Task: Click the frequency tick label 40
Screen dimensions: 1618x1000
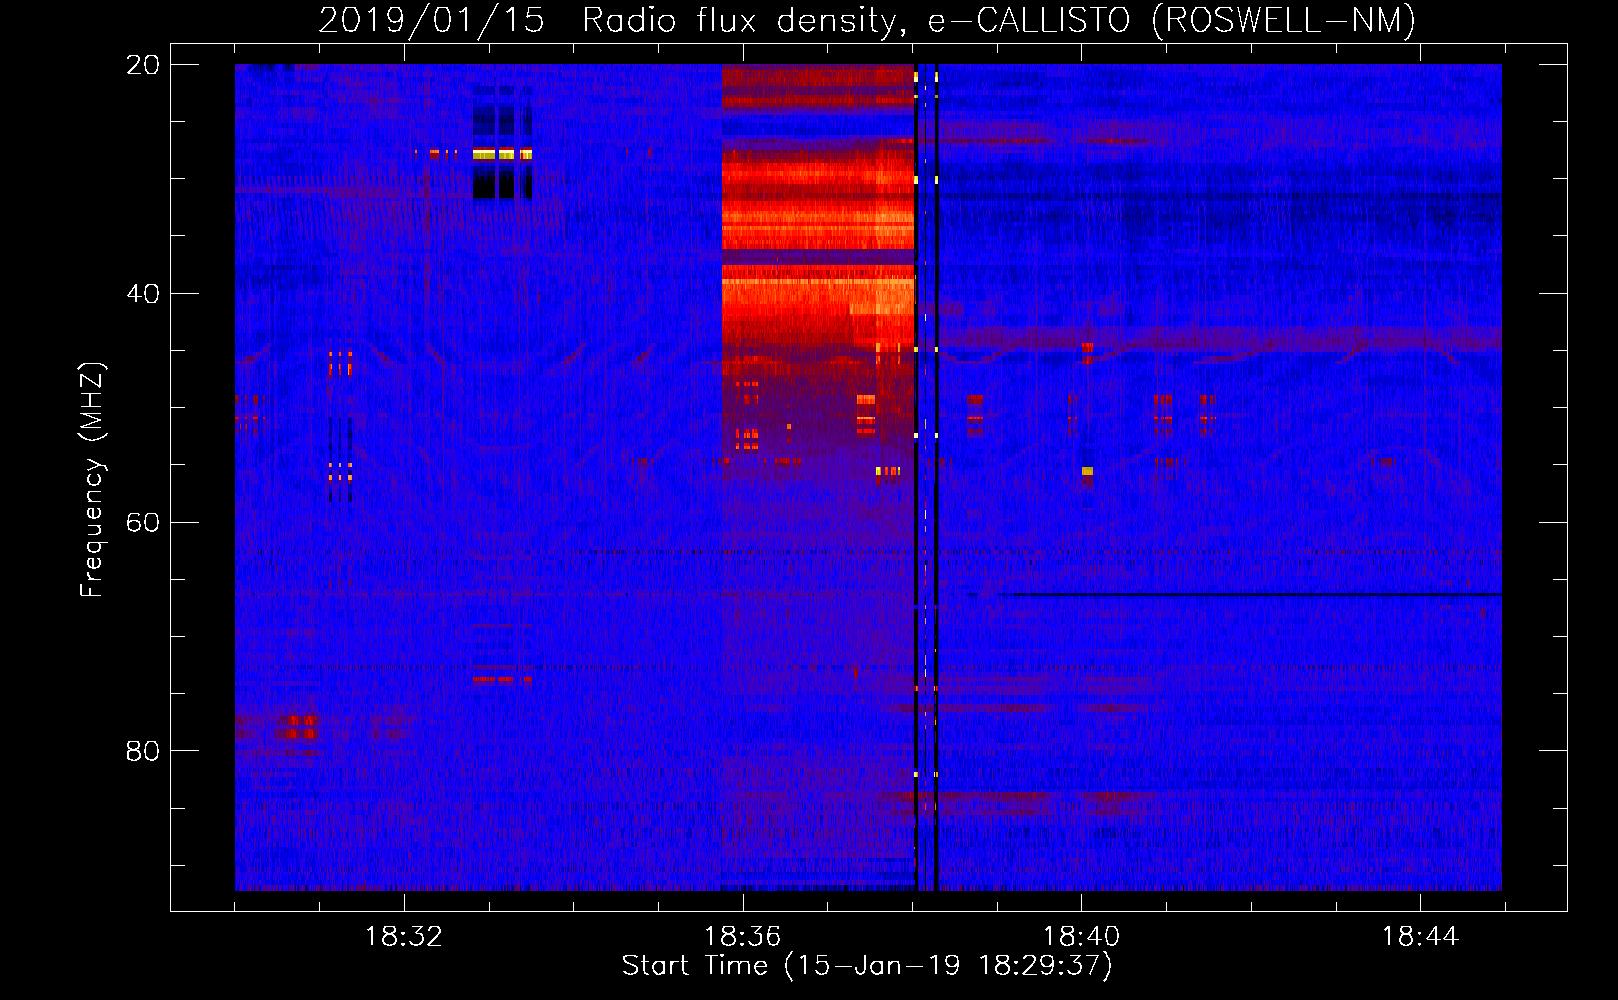Action: pos(143,294)
